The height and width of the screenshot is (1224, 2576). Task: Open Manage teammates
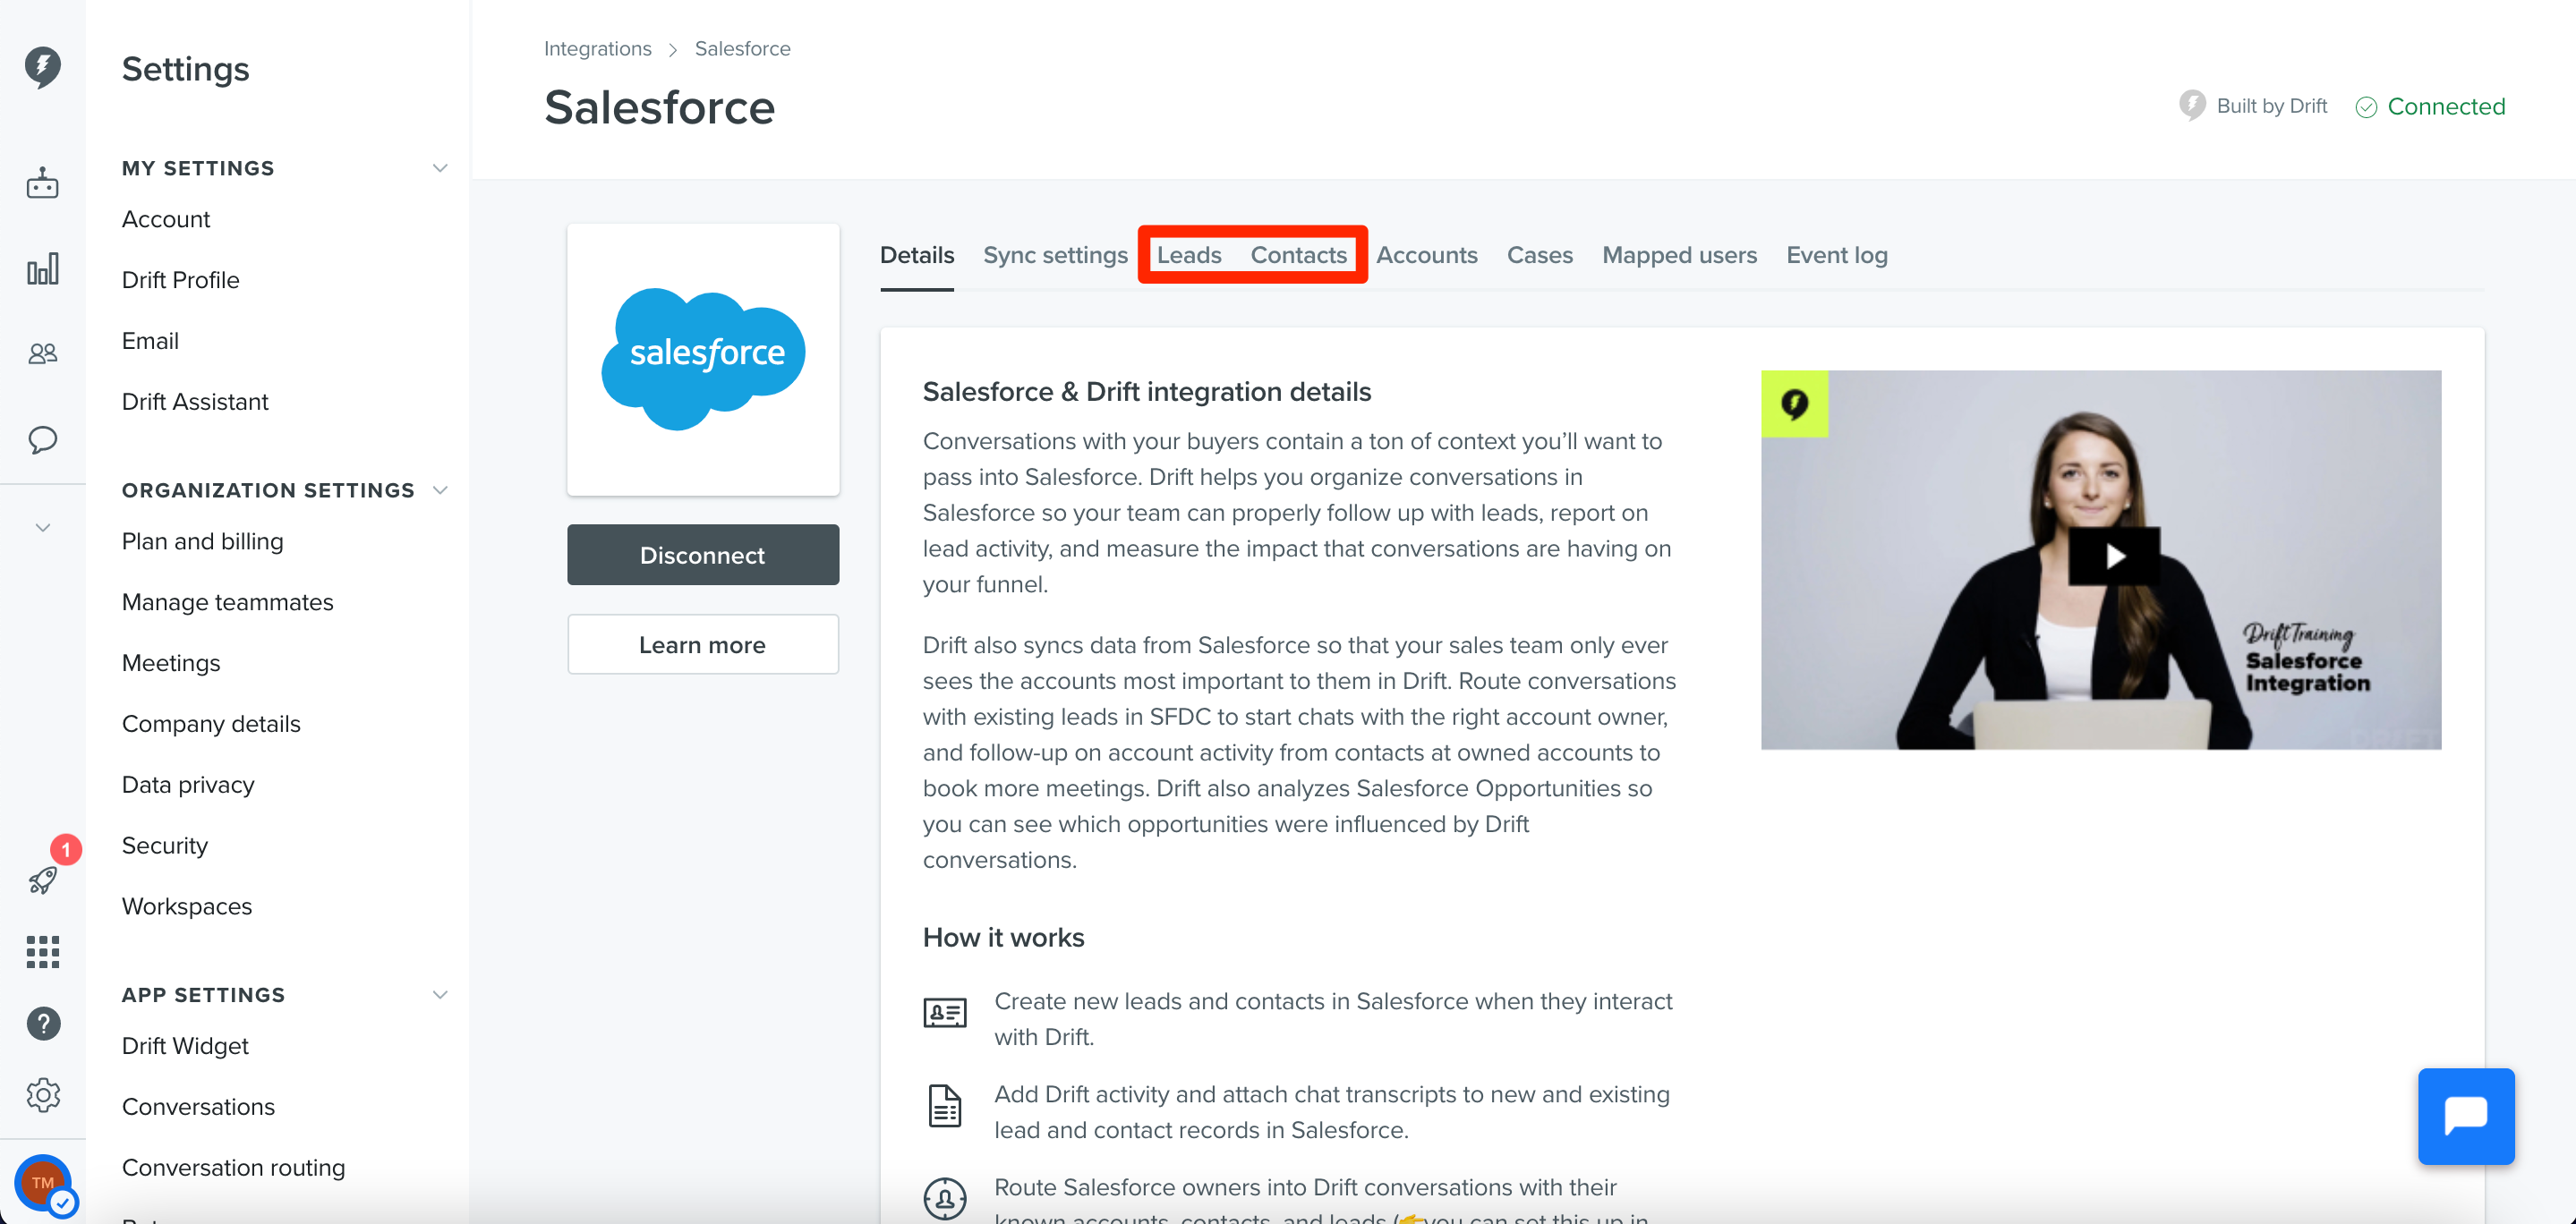[227, 603]
